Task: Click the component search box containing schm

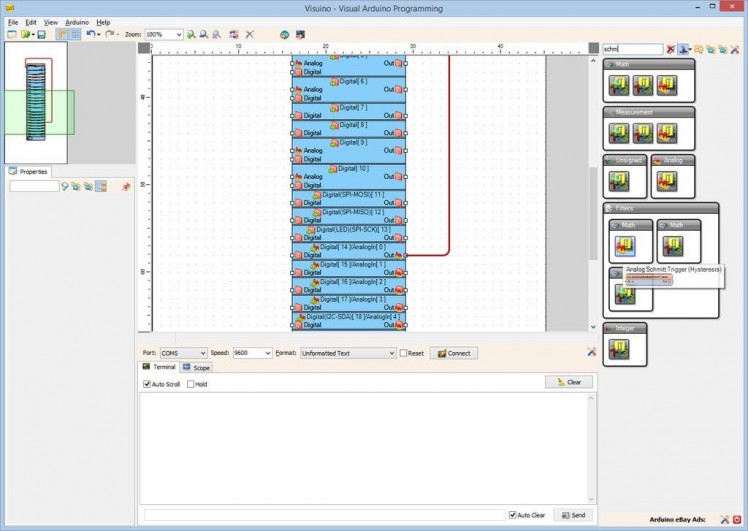Action: coord(633,49)
